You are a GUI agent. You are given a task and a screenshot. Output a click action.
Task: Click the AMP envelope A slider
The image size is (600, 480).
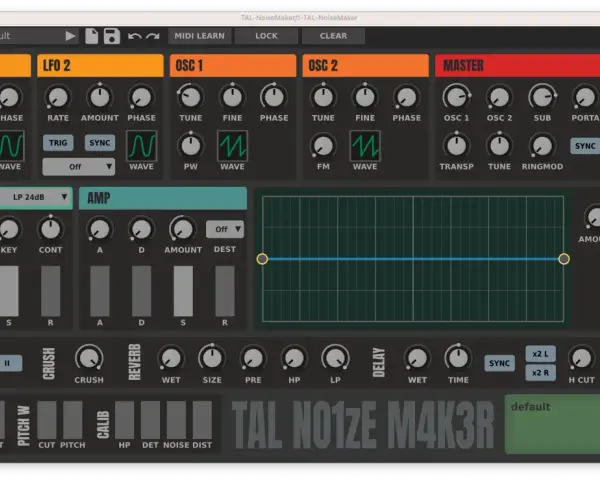[100, 291]
